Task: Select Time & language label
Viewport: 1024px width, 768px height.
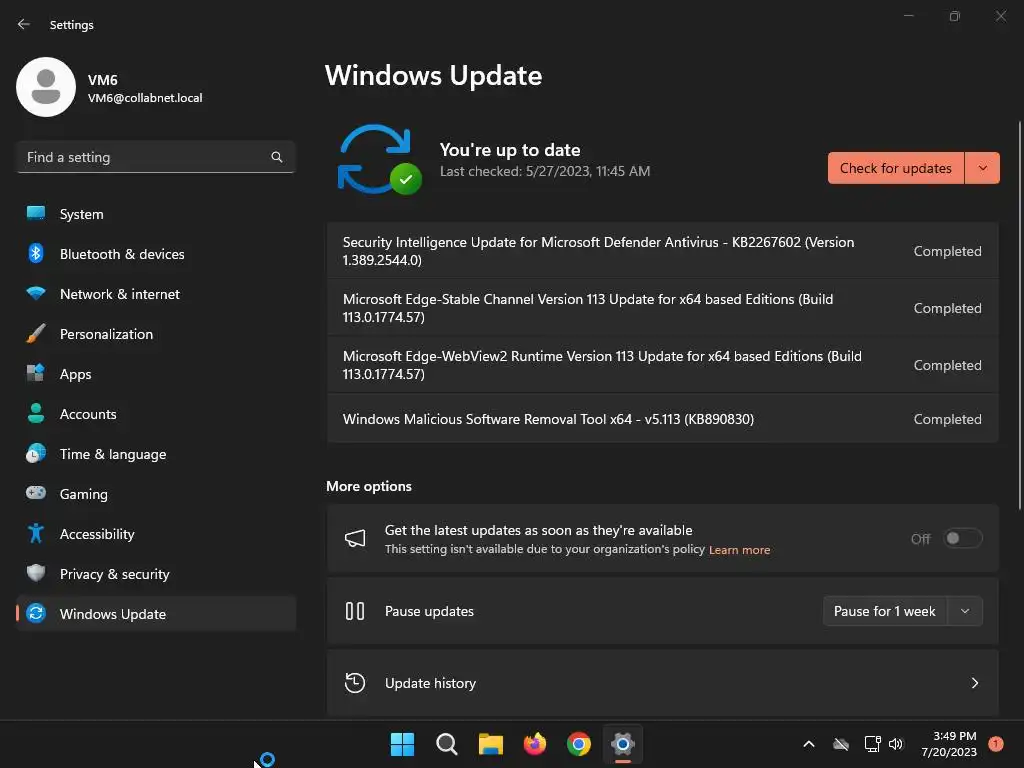Action: [113, 454]
